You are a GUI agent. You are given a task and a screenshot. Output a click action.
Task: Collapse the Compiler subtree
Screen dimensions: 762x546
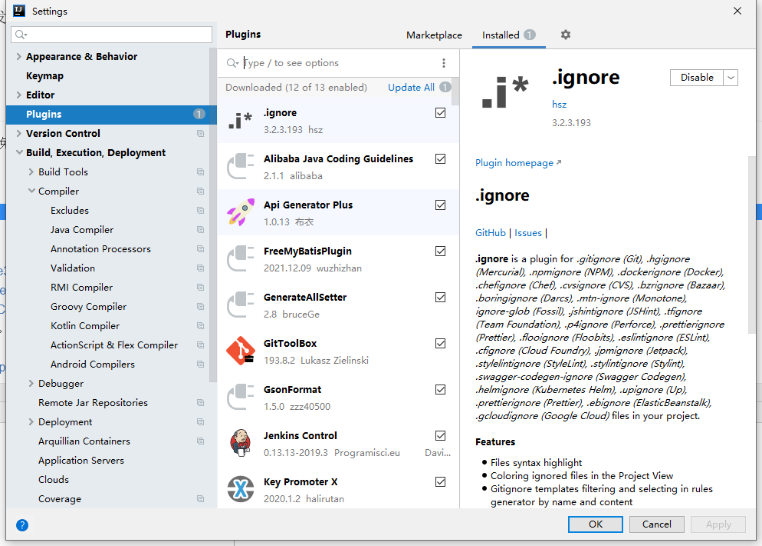click(x=31, y=191)
